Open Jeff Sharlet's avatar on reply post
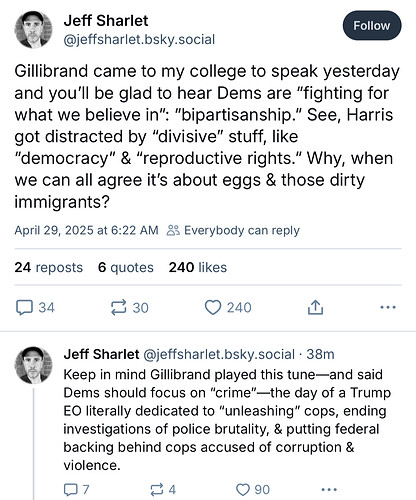This screenshot has width=416, height=500. [x=33, y=365]
